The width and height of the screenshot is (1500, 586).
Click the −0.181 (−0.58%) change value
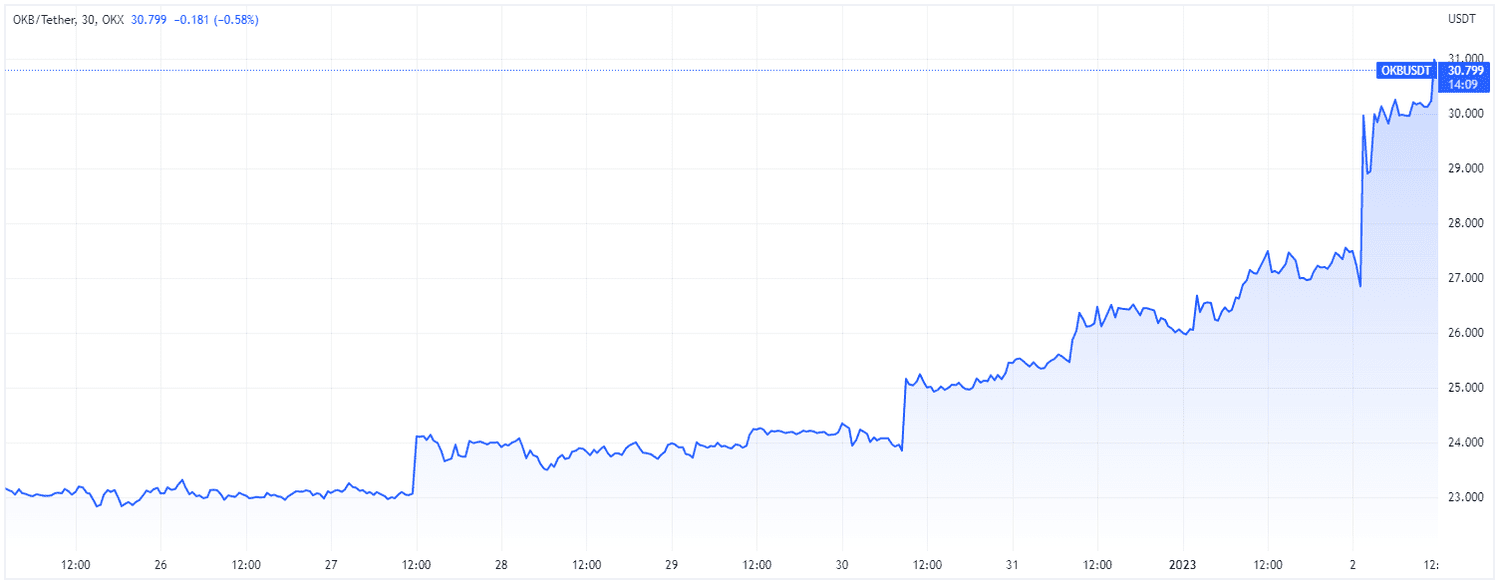(x=214, y=19)
